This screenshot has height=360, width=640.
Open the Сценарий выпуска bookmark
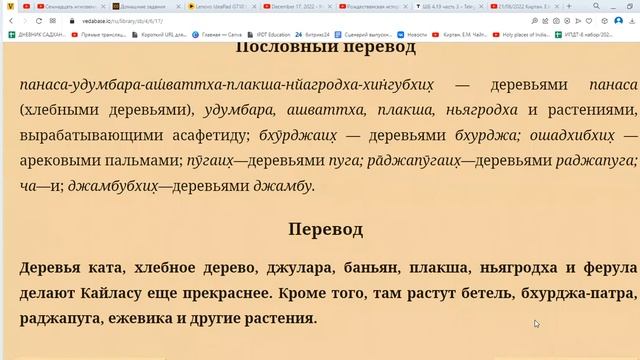click(363, 35)
